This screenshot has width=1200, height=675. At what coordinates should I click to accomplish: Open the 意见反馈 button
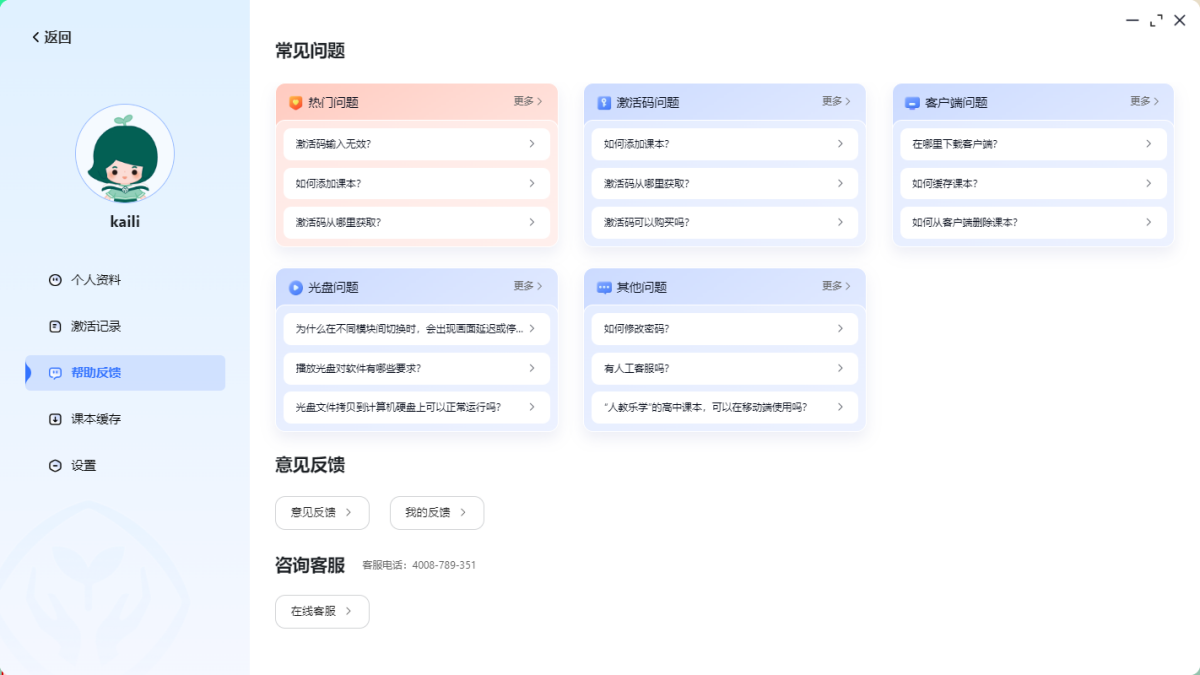coord(322,512)
